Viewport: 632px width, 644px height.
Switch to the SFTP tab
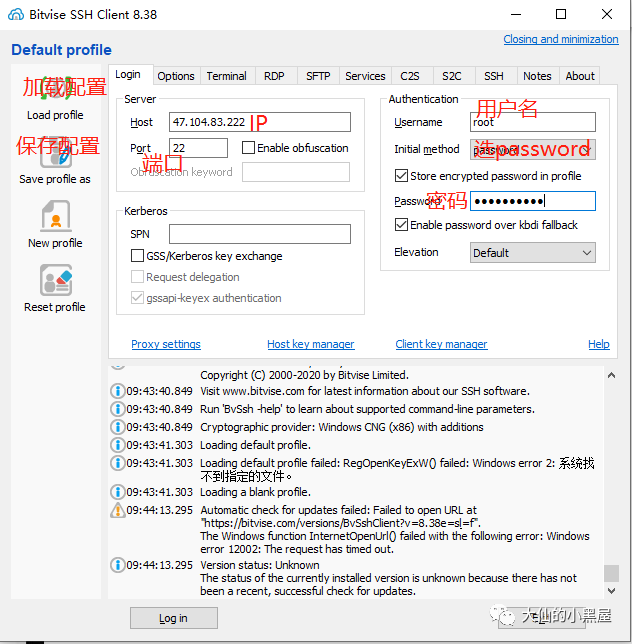click(318, 76)
